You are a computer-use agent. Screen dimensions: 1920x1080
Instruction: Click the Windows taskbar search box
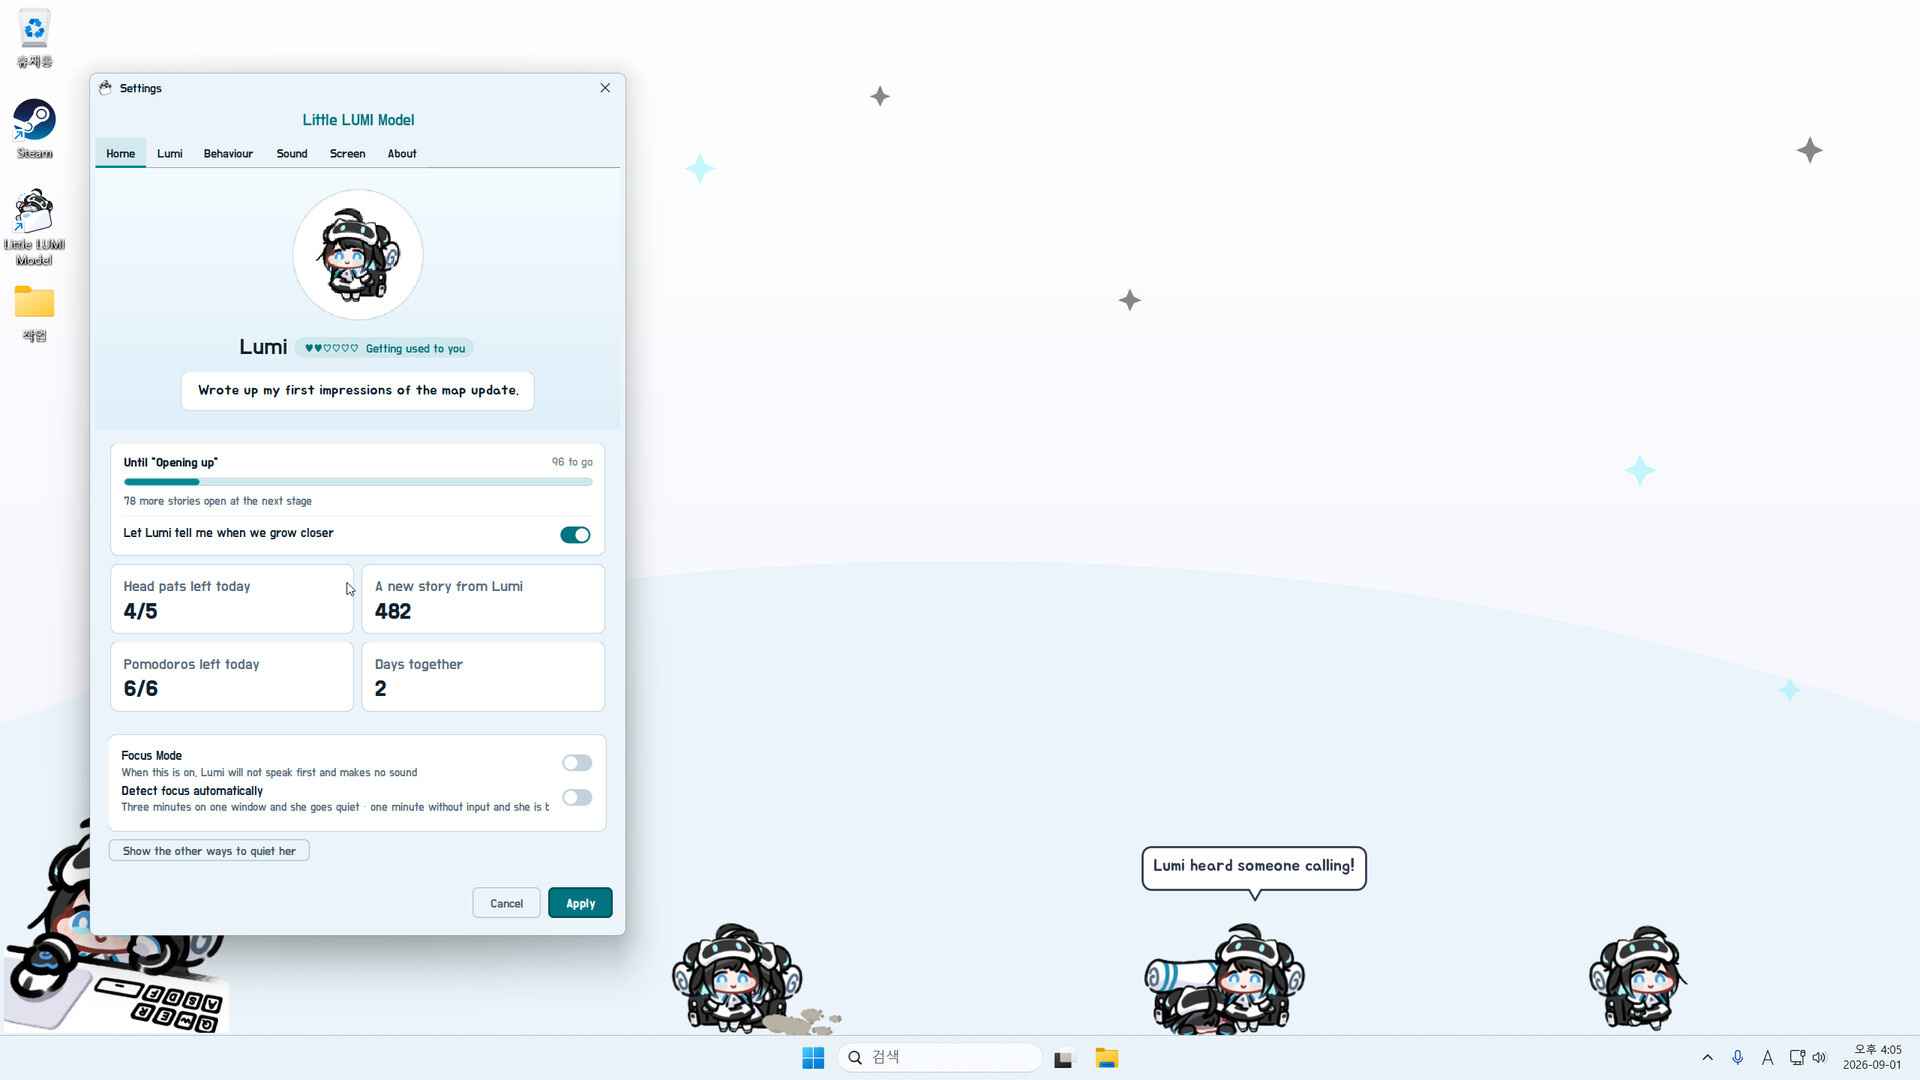pos(940,1057)
